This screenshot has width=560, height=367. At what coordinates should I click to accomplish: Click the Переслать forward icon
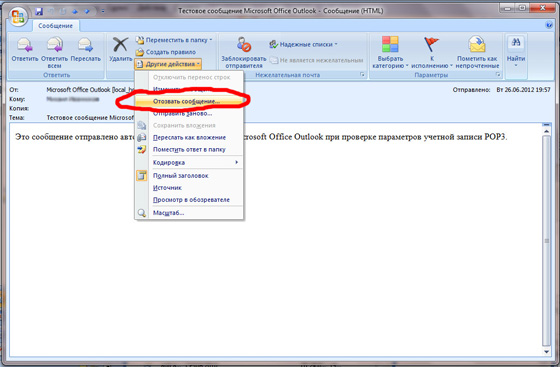coord(86,45)
